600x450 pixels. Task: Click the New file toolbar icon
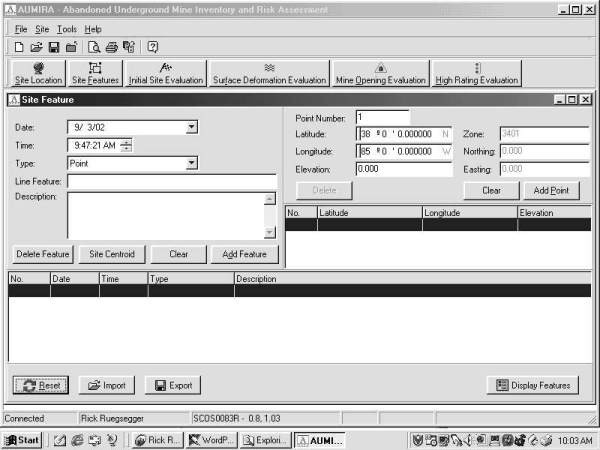pyautogui.click(x=19, y=47)
